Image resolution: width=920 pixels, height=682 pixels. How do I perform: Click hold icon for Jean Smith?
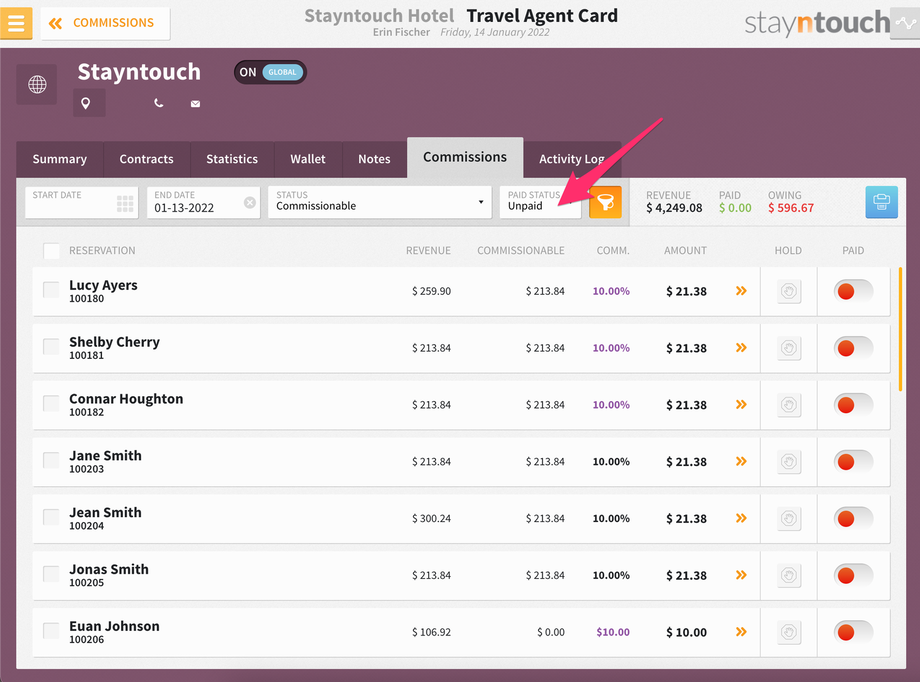coord(789,519)
